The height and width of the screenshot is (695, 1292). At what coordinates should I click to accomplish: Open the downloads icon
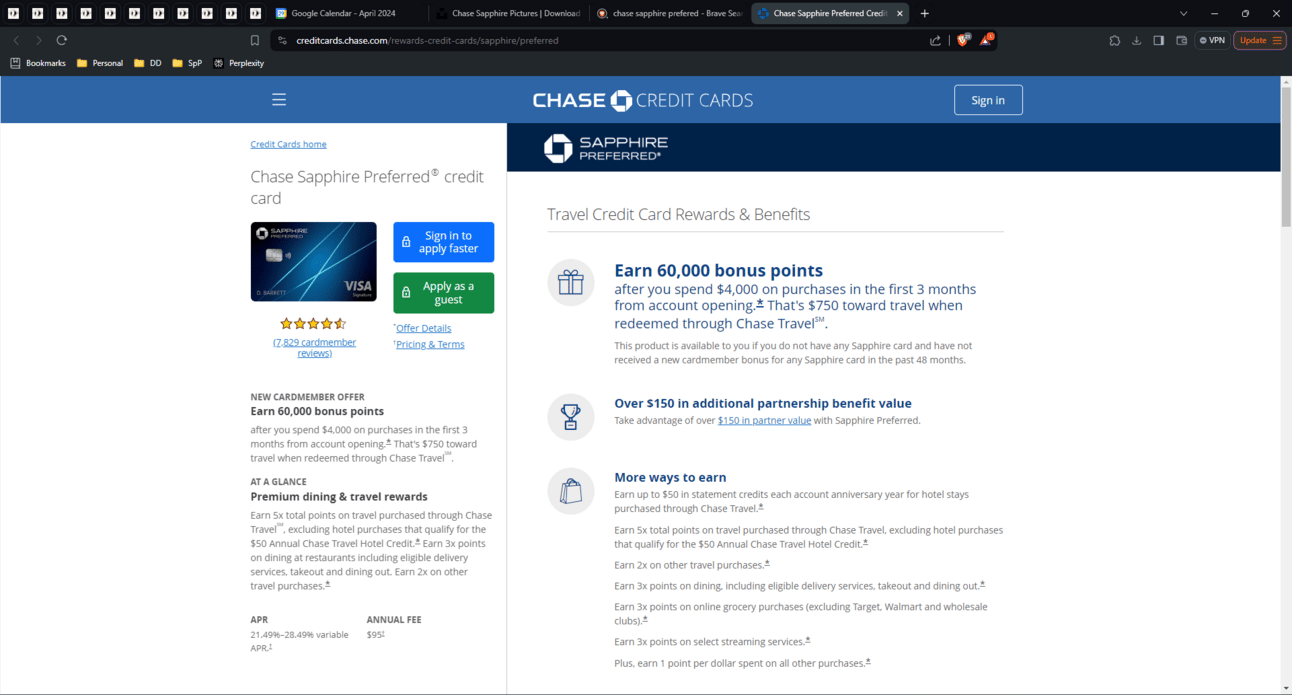pos(1137,40)
